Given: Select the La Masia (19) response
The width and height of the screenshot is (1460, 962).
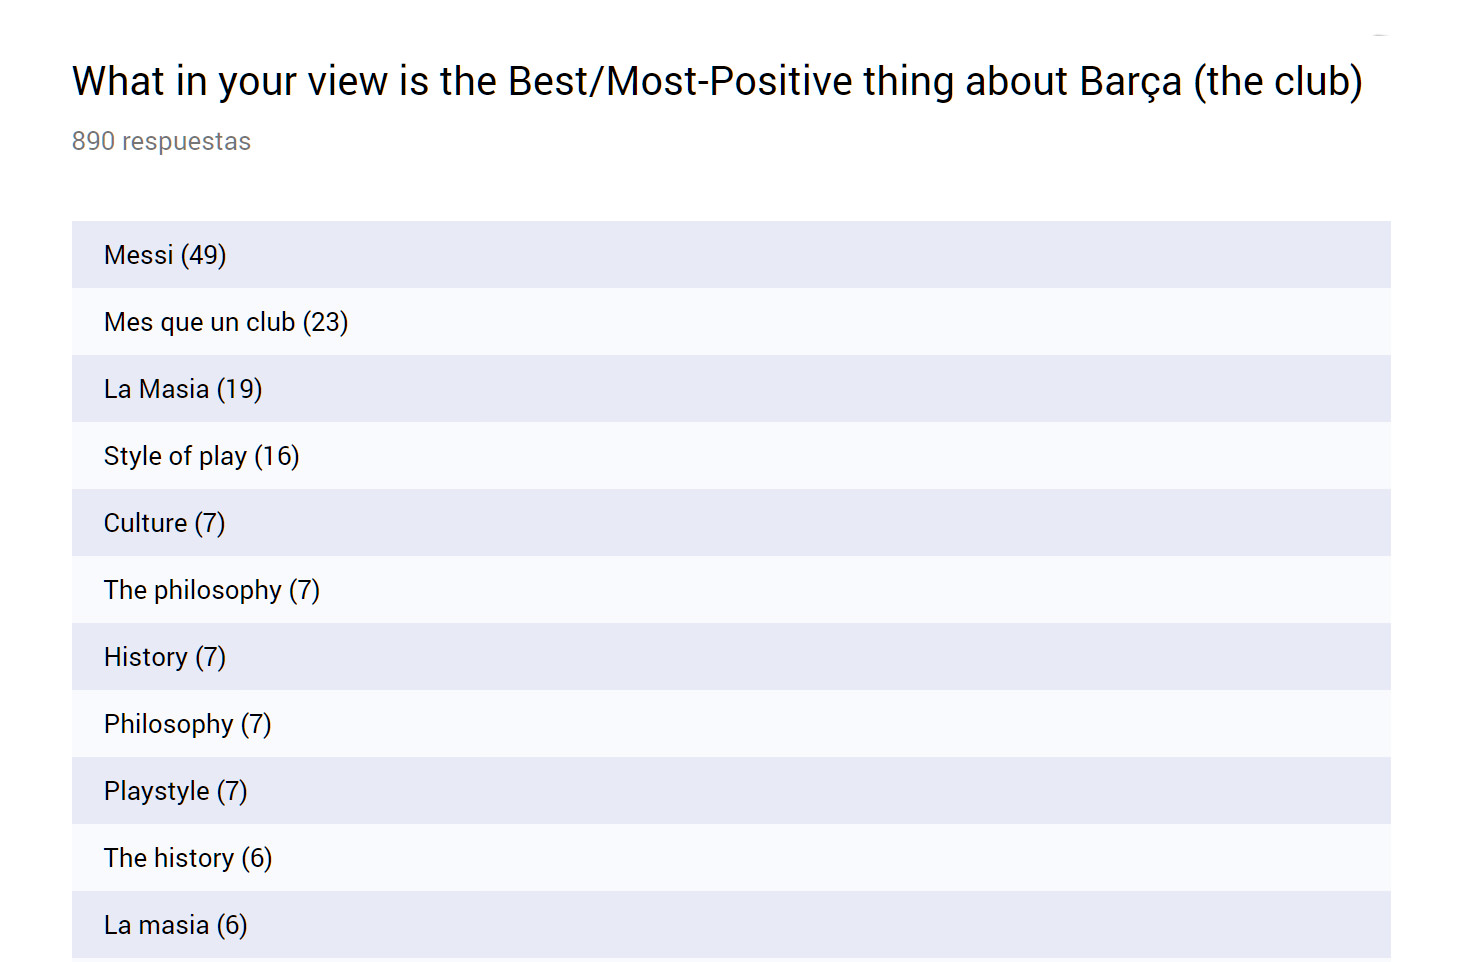Looking at the screenshot, I should tap(731, 389).
